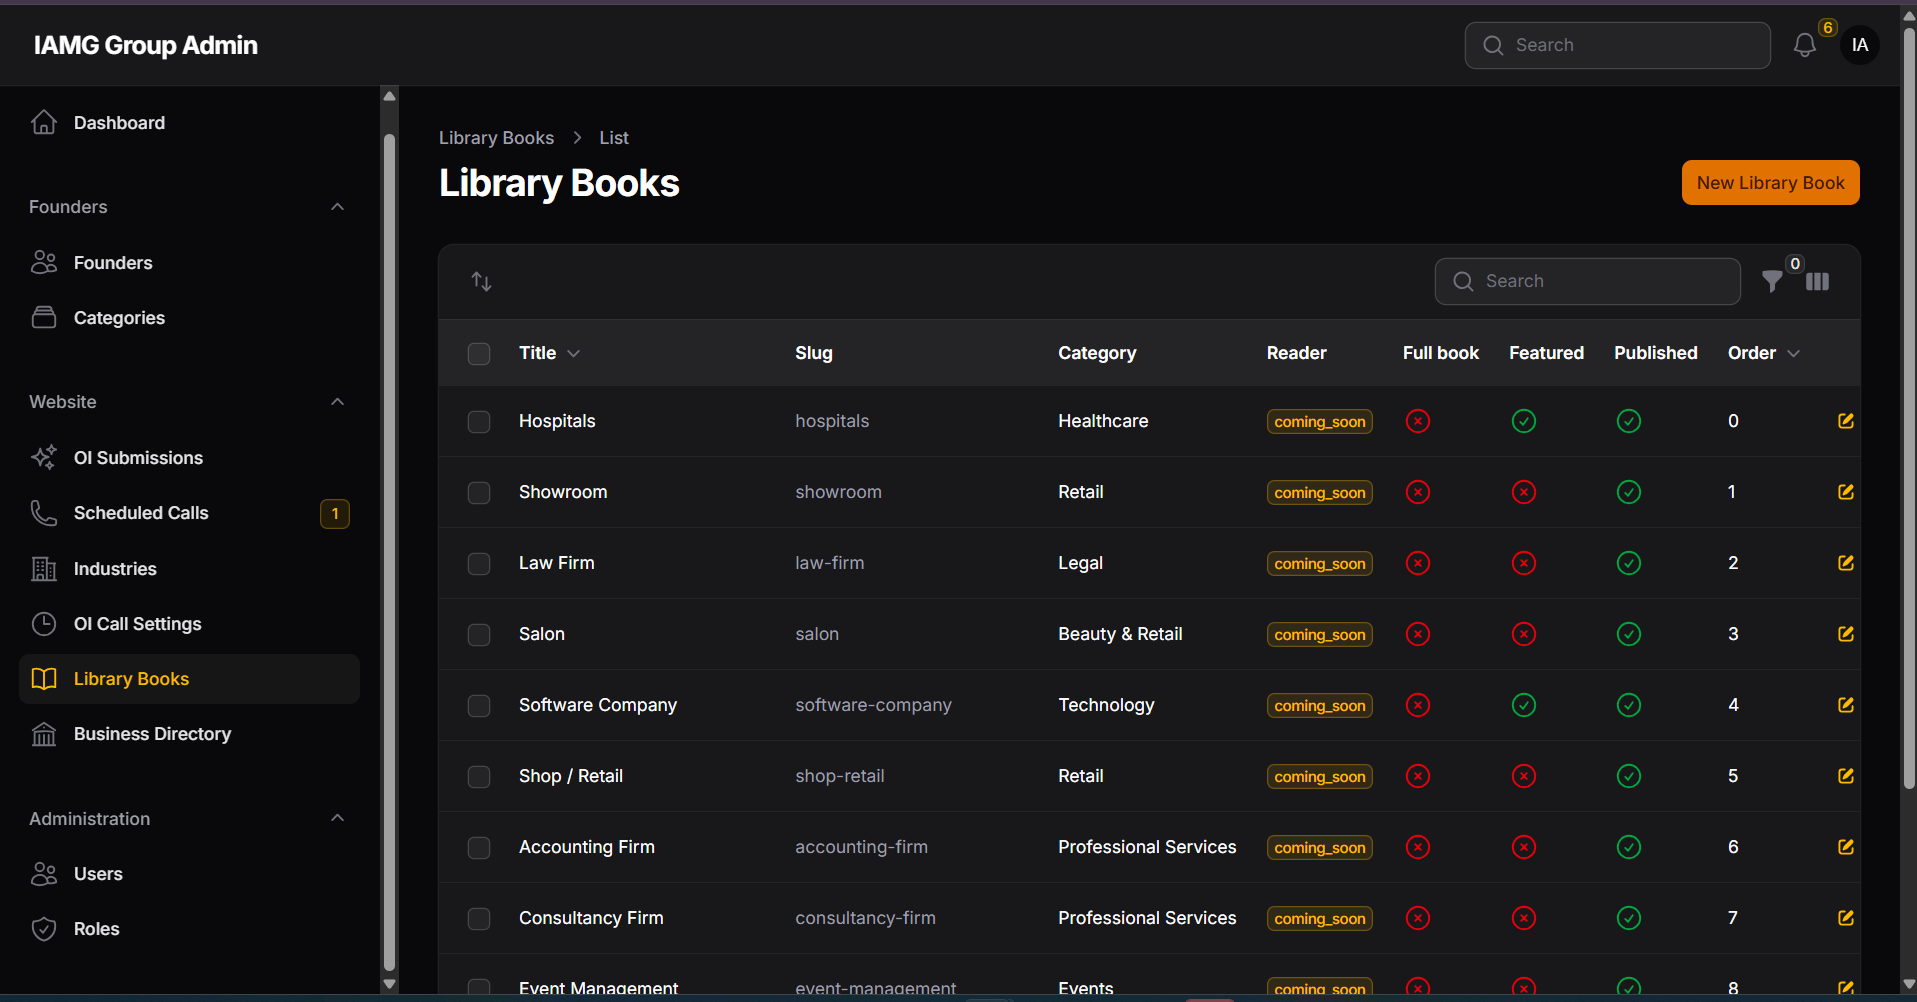Click the Dashboard home icon
The image size is (1917, 1002).
click(44, 122)
